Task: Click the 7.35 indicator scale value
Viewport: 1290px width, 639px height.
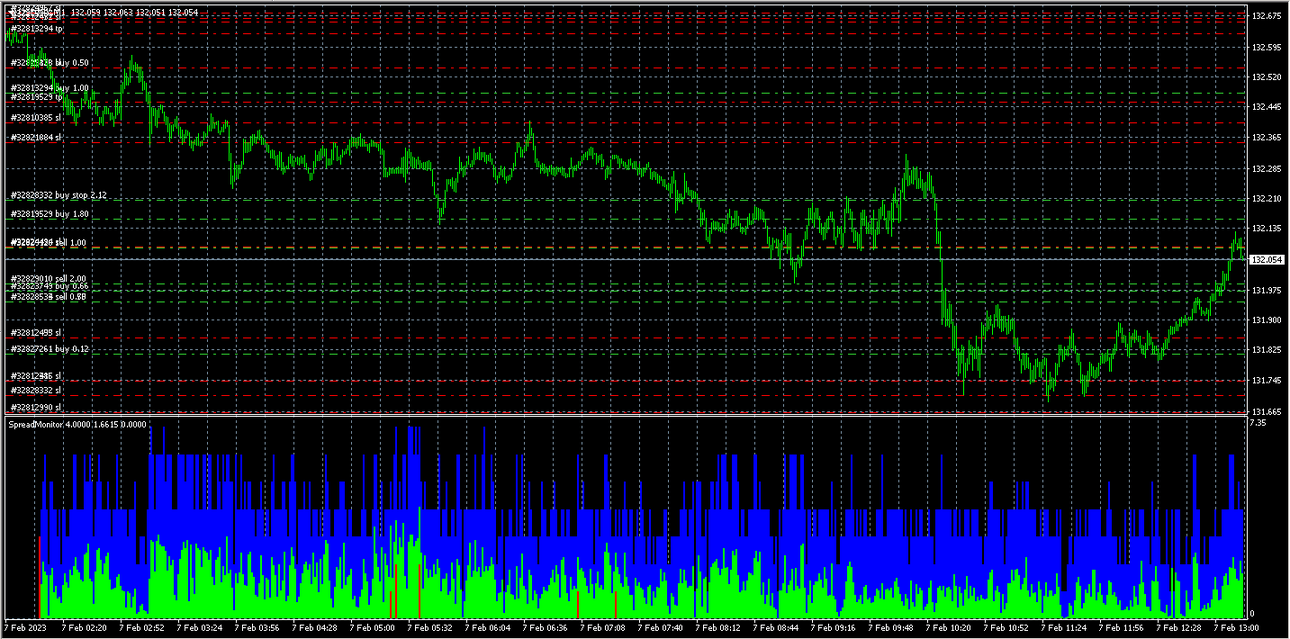Action: coord(1261,424)
